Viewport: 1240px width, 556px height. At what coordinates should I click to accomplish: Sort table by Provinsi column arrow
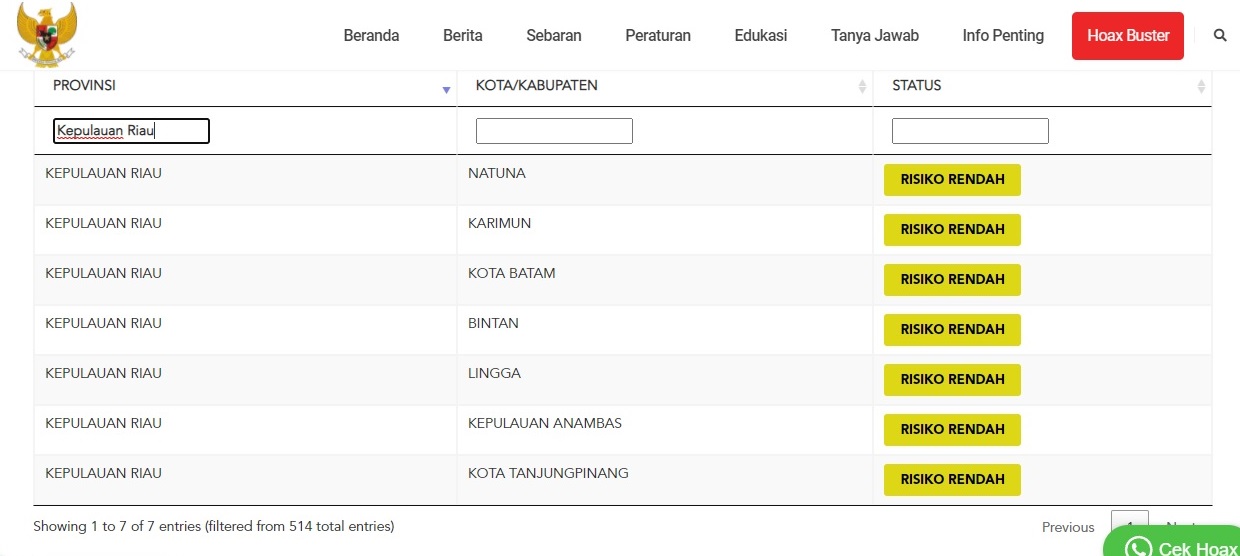(x=446, y=90)
